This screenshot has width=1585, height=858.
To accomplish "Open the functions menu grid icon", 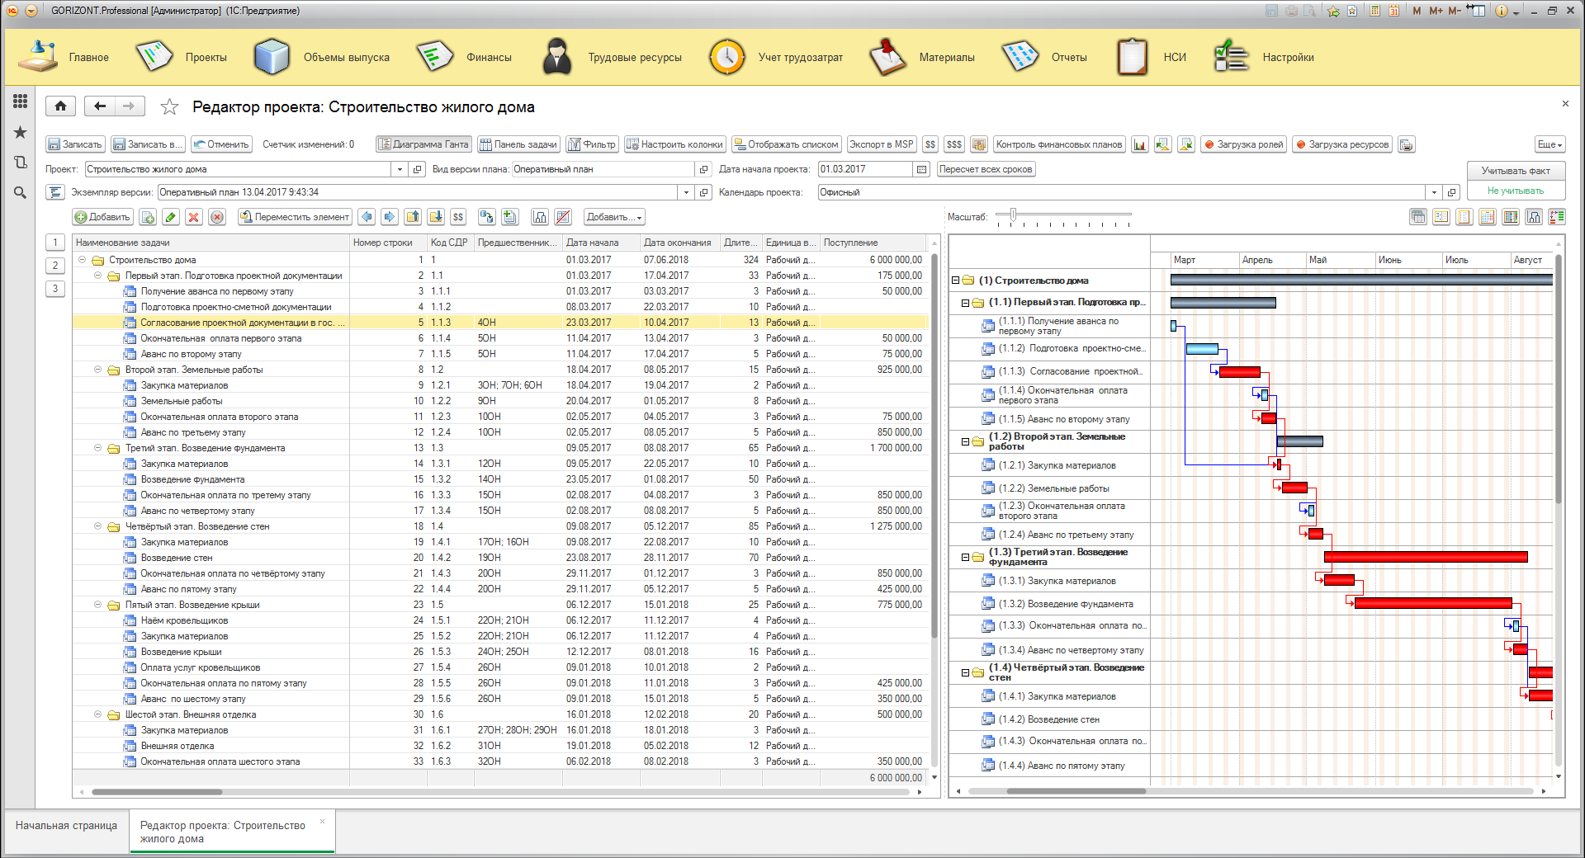I will pos(20,101).
